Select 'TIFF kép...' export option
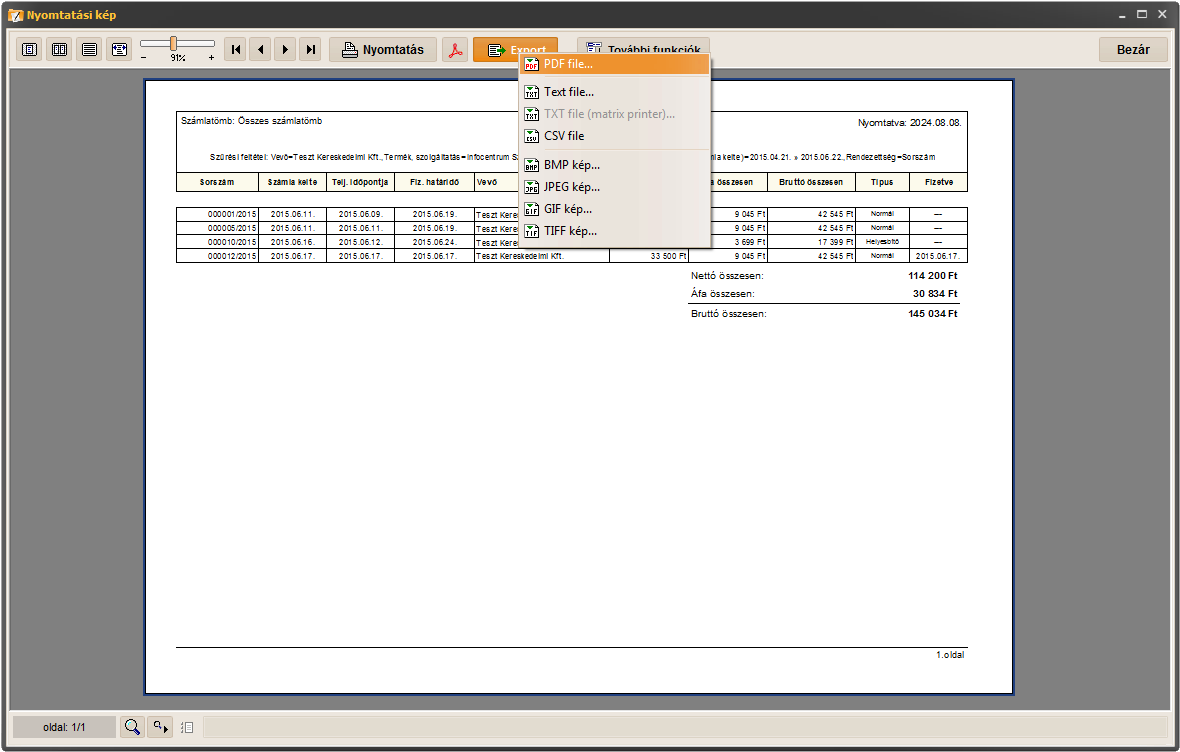The height and width of the screenshot is (752, 1180). point(616,231)
